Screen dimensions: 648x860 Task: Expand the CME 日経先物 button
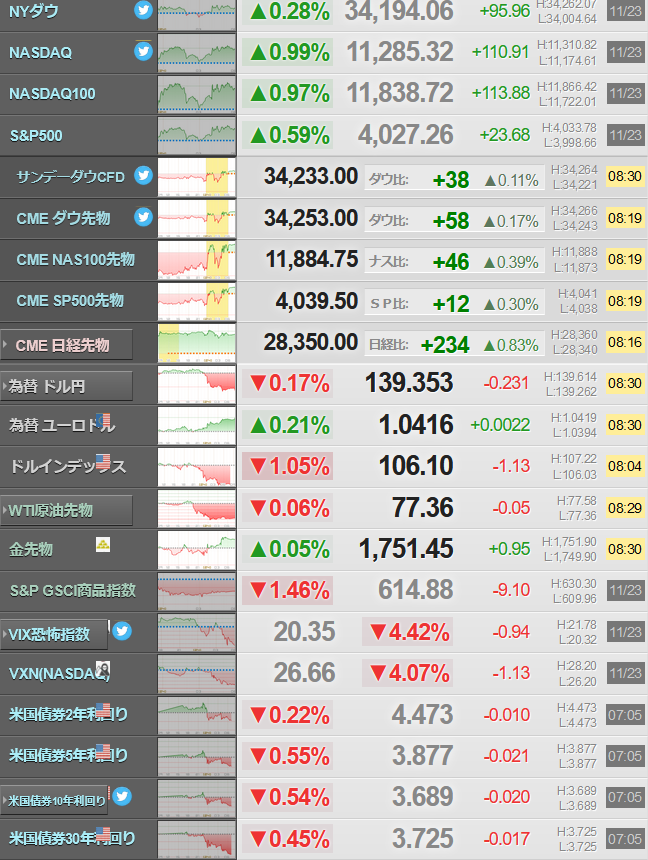tap(66, 345)
